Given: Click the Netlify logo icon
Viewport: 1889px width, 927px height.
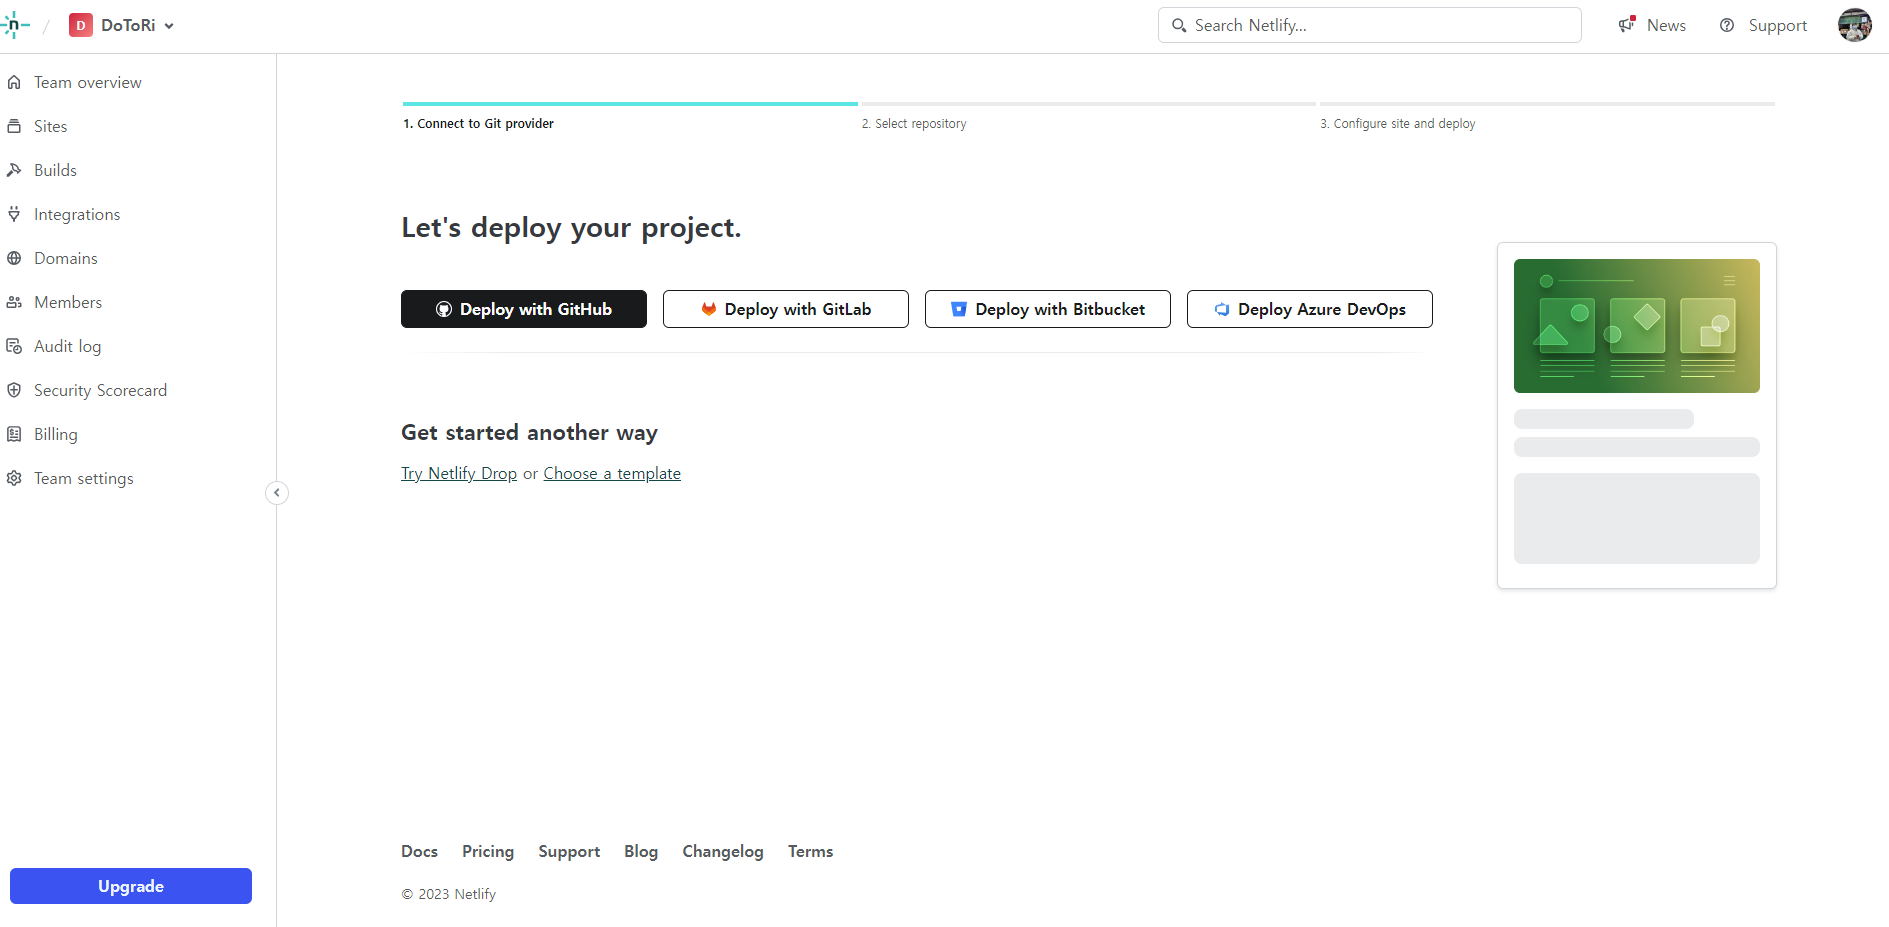Looking at the screenshot, I should (x=15, y=25).
